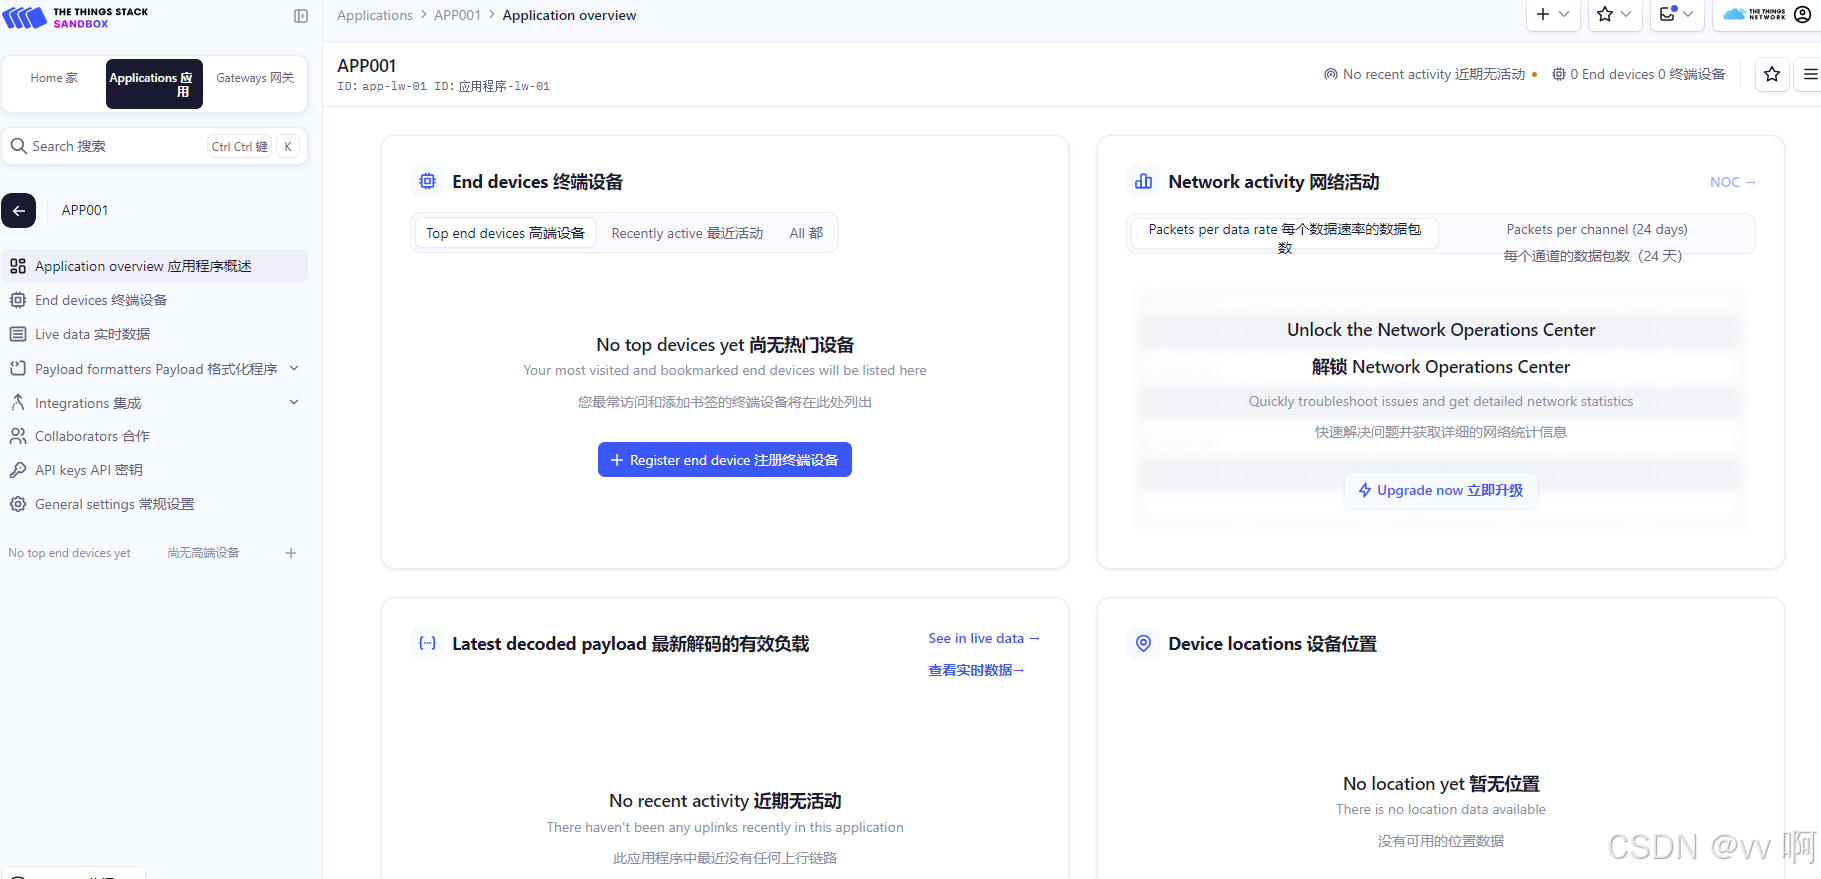Click Register end device button
The width and height of the screenshot is (1821, 879).
tap(725, 460)
